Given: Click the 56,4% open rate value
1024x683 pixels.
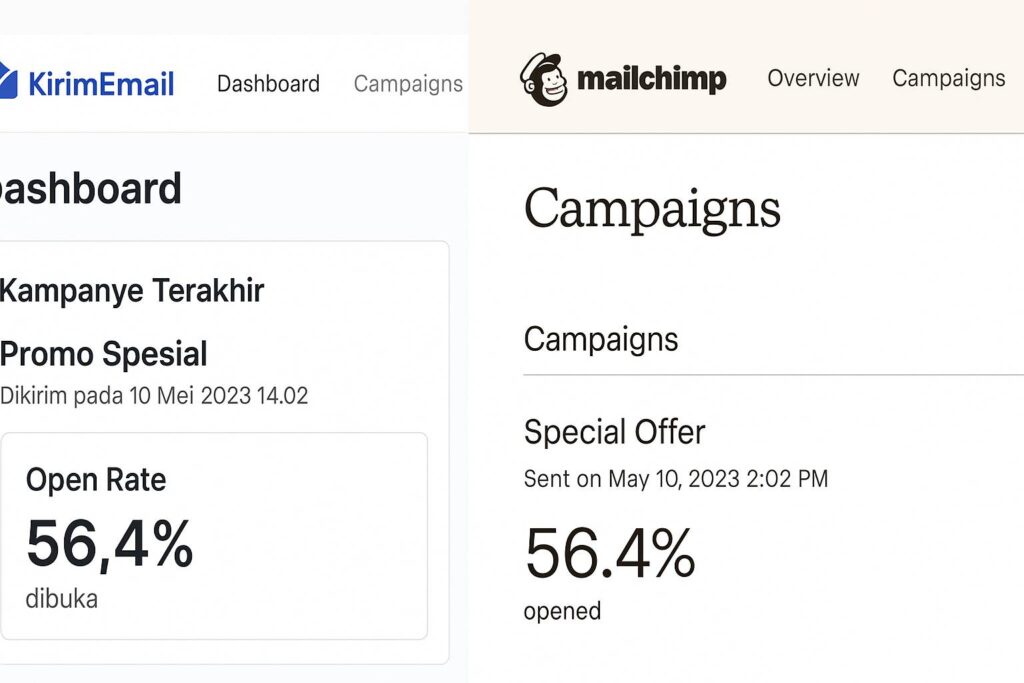Looking at the screenshot, I should pos(109,543).
